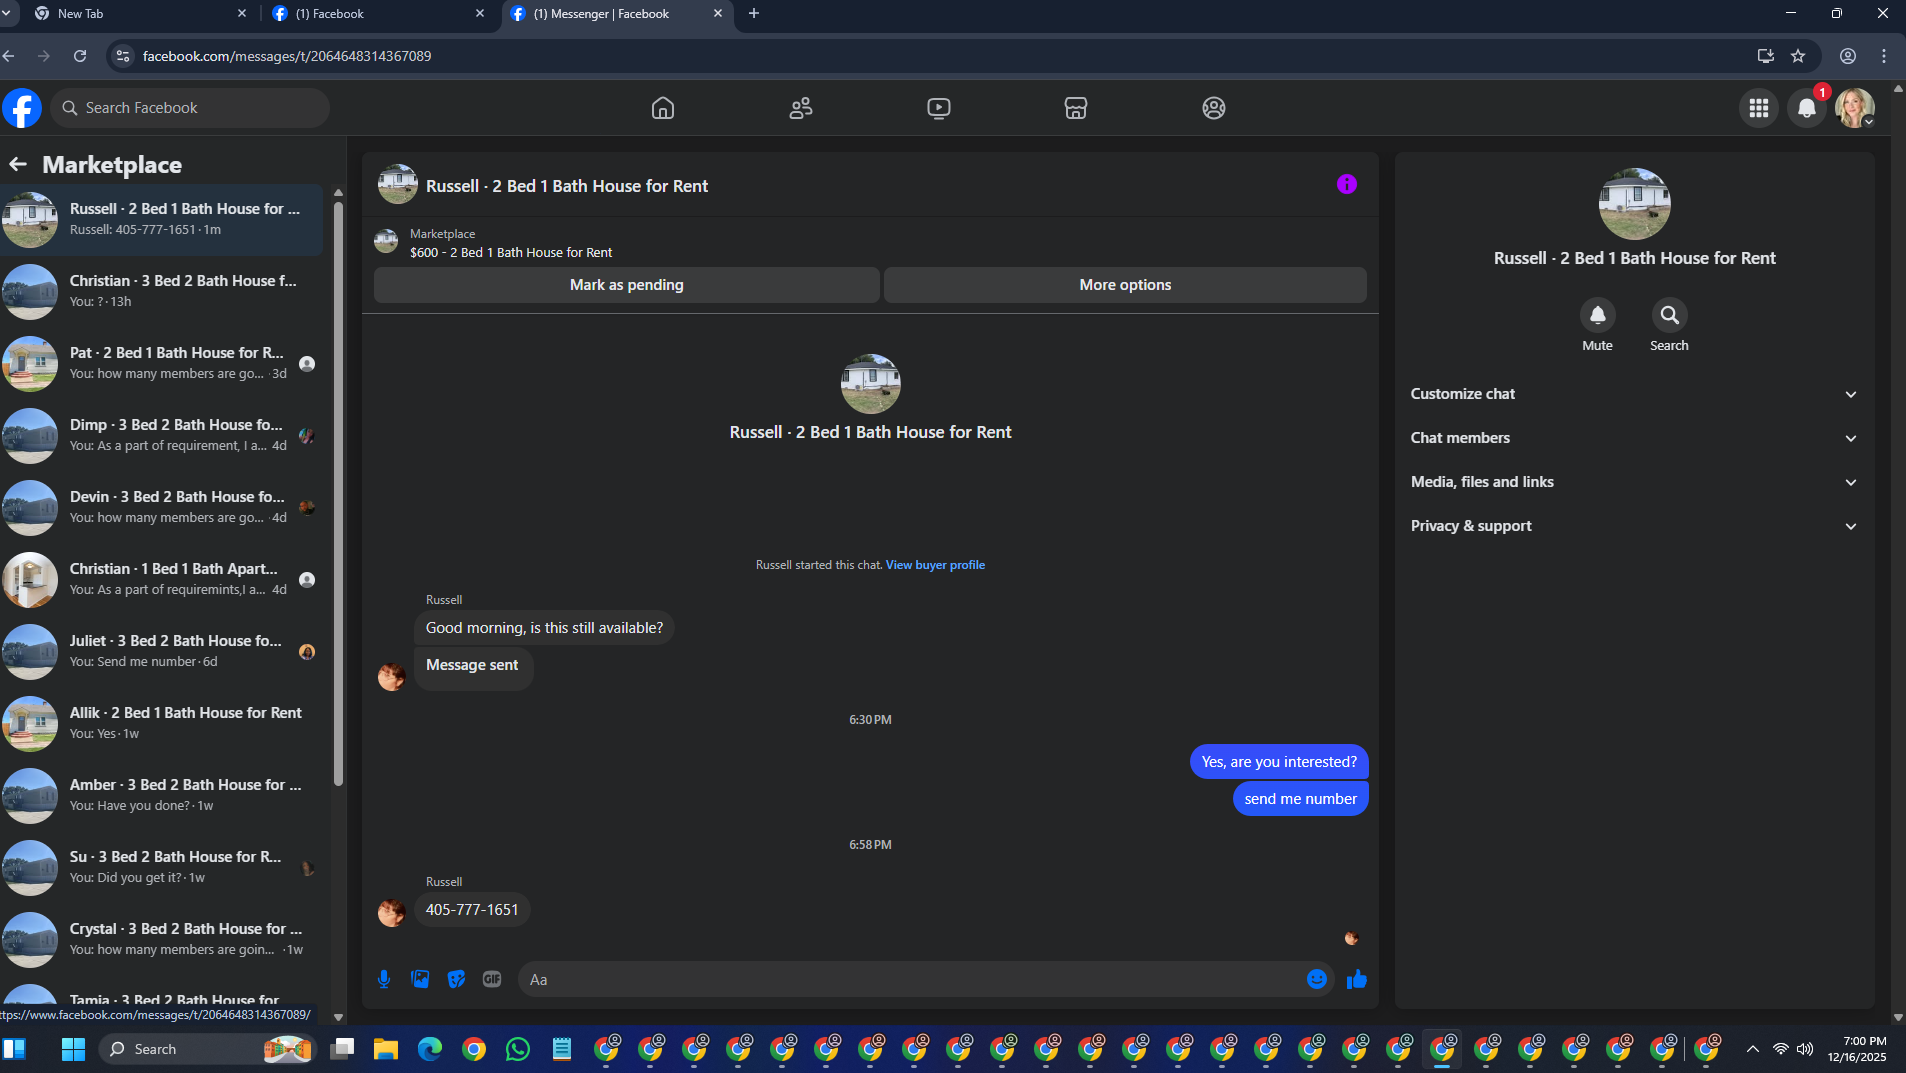Send a thumbs-up like
1906x1073 pixels.
click(1357, 979)
